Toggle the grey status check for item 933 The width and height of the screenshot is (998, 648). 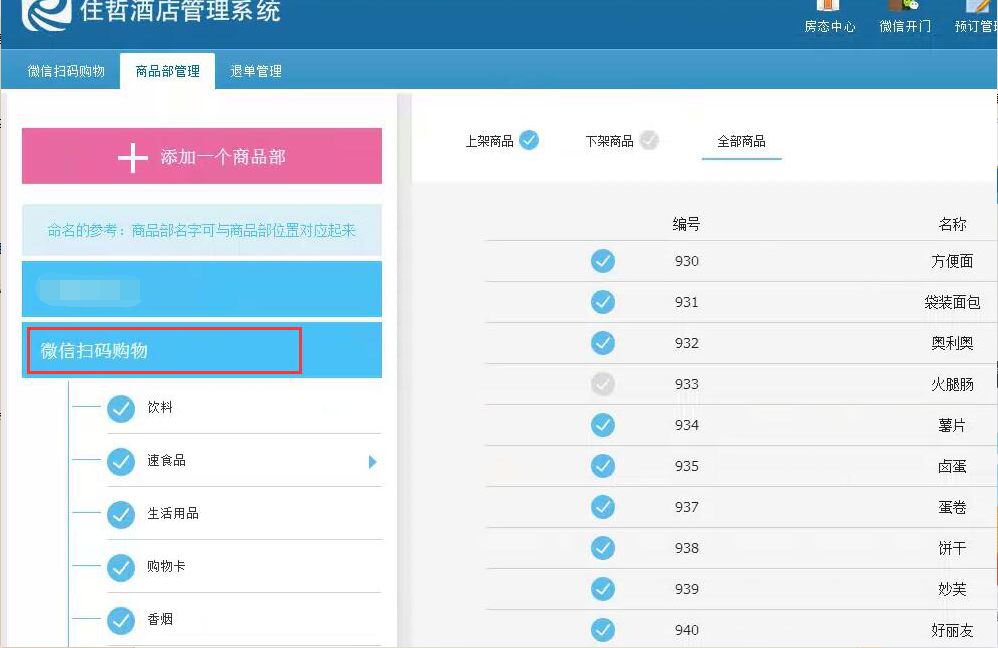[x=603, y=384]
